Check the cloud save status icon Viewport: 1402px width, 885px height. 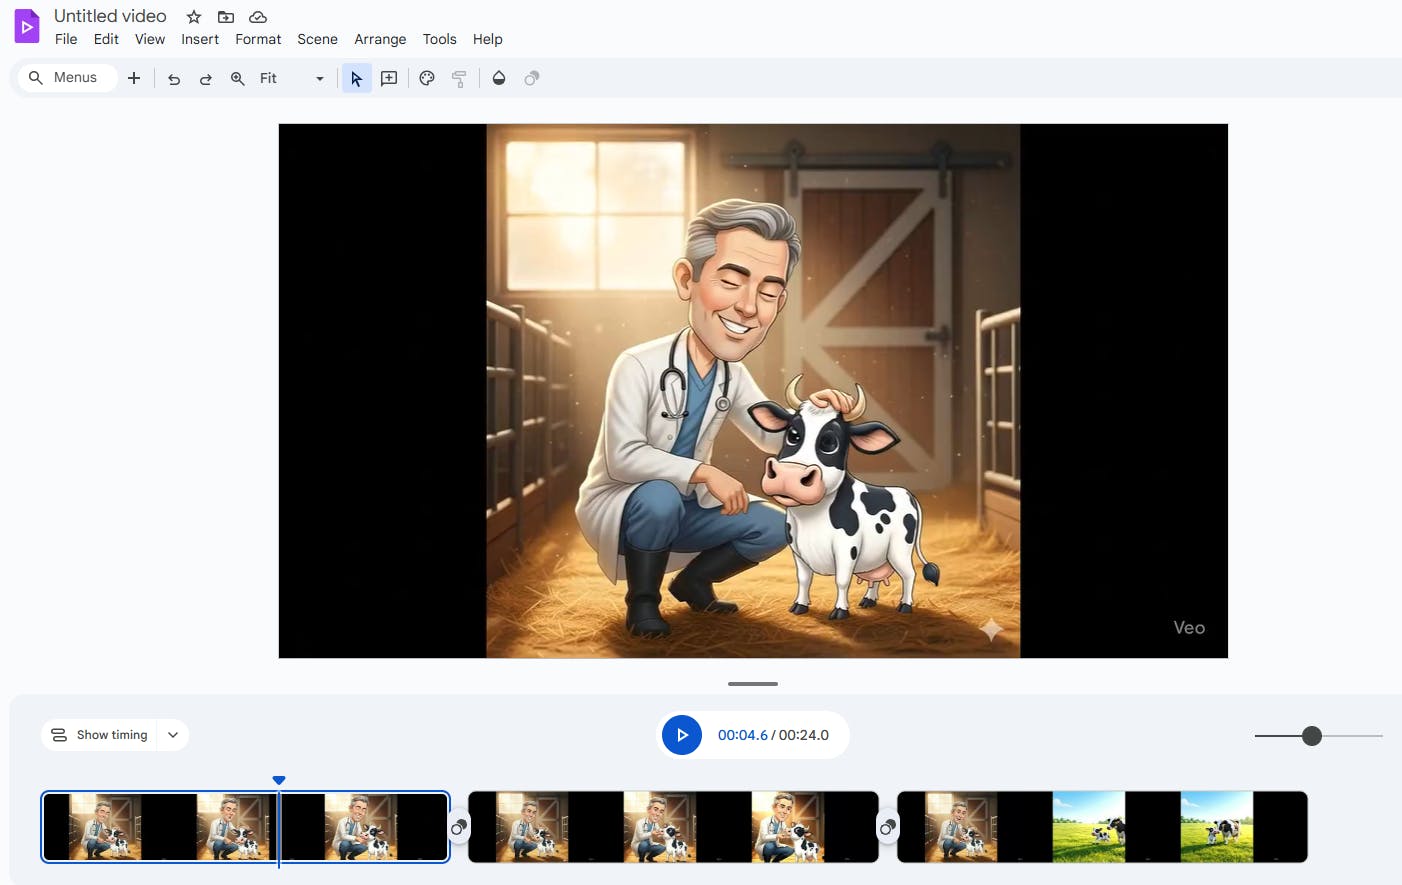[258, 17]
